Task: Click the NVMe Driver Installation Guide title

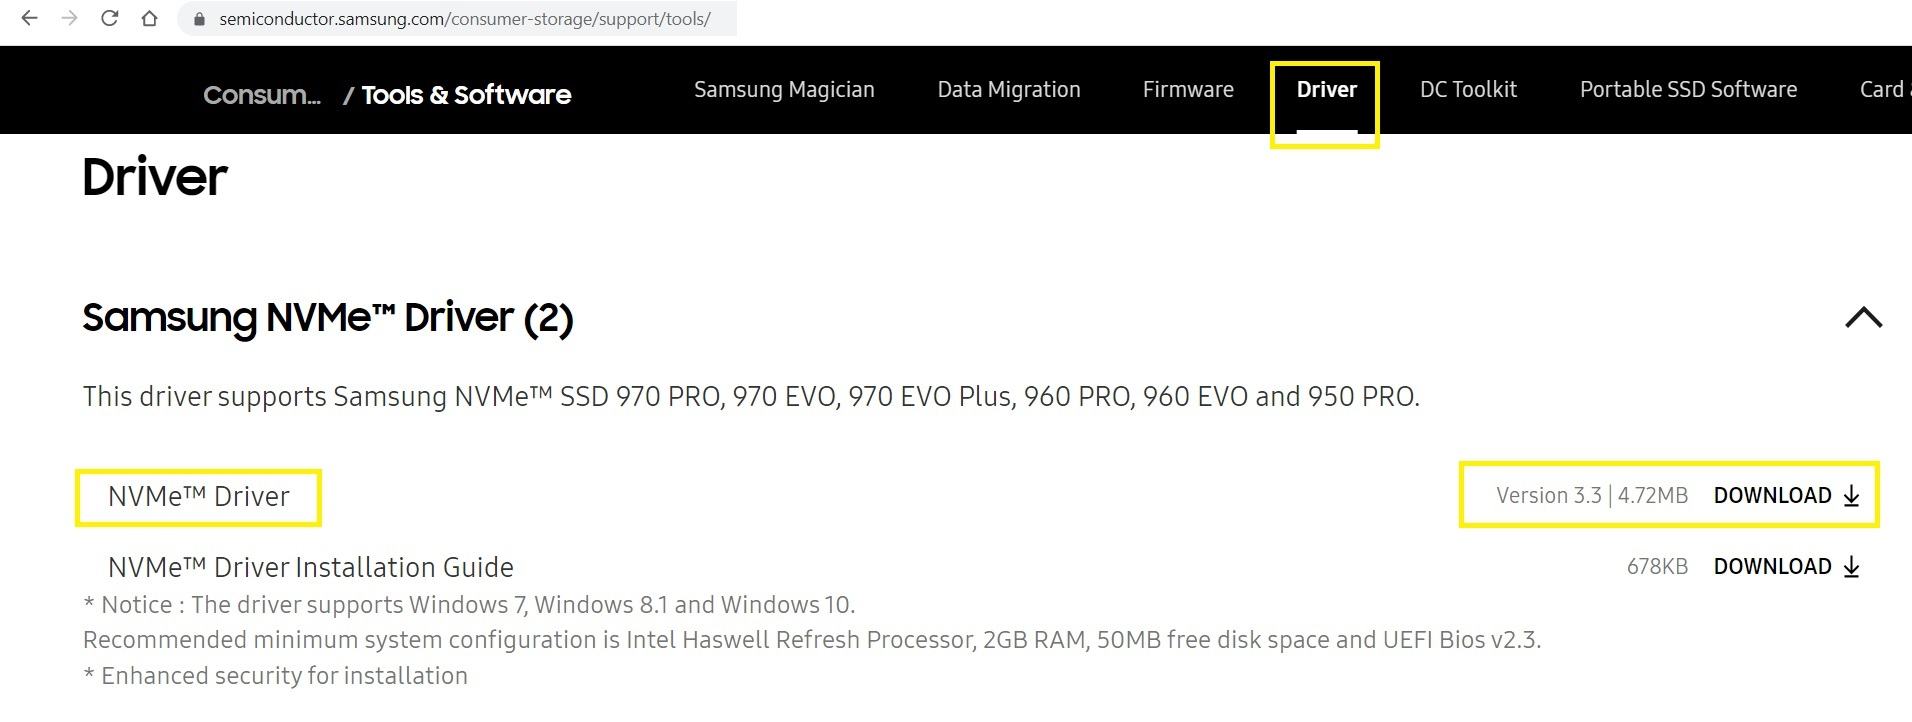Action: [x=310, y=567]
